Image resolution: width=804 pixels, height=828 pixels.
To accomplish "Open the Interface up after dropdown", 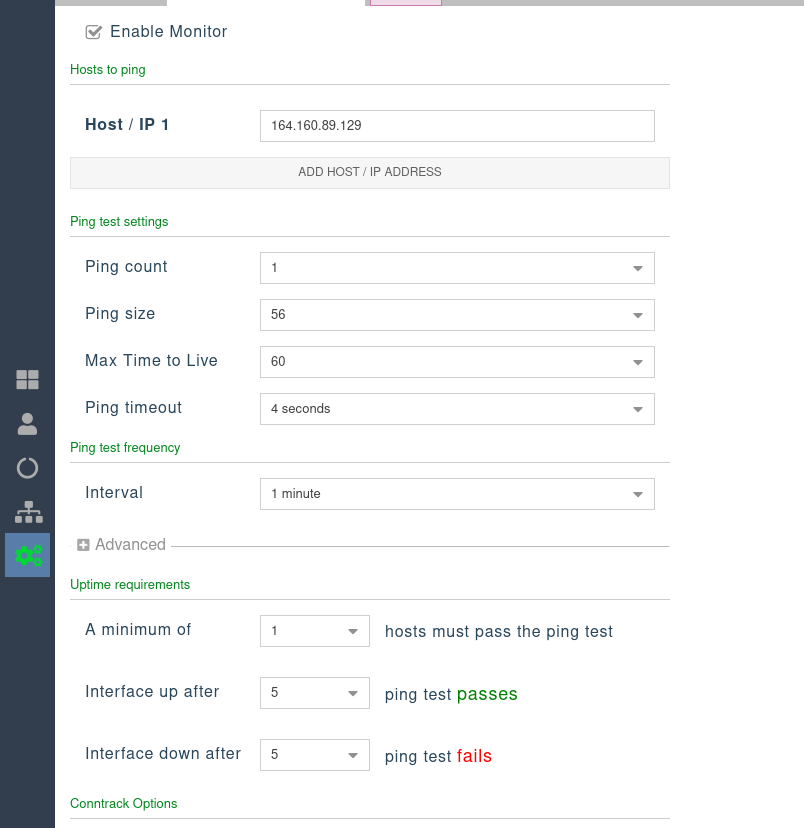I will click(x=314, y=694).
